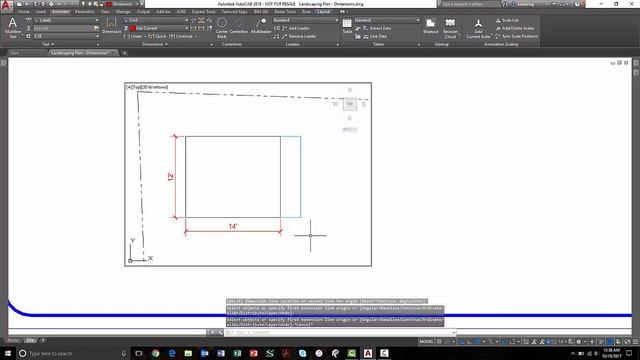
Task: Click the Centerline tool
Action: coord(238,26)
